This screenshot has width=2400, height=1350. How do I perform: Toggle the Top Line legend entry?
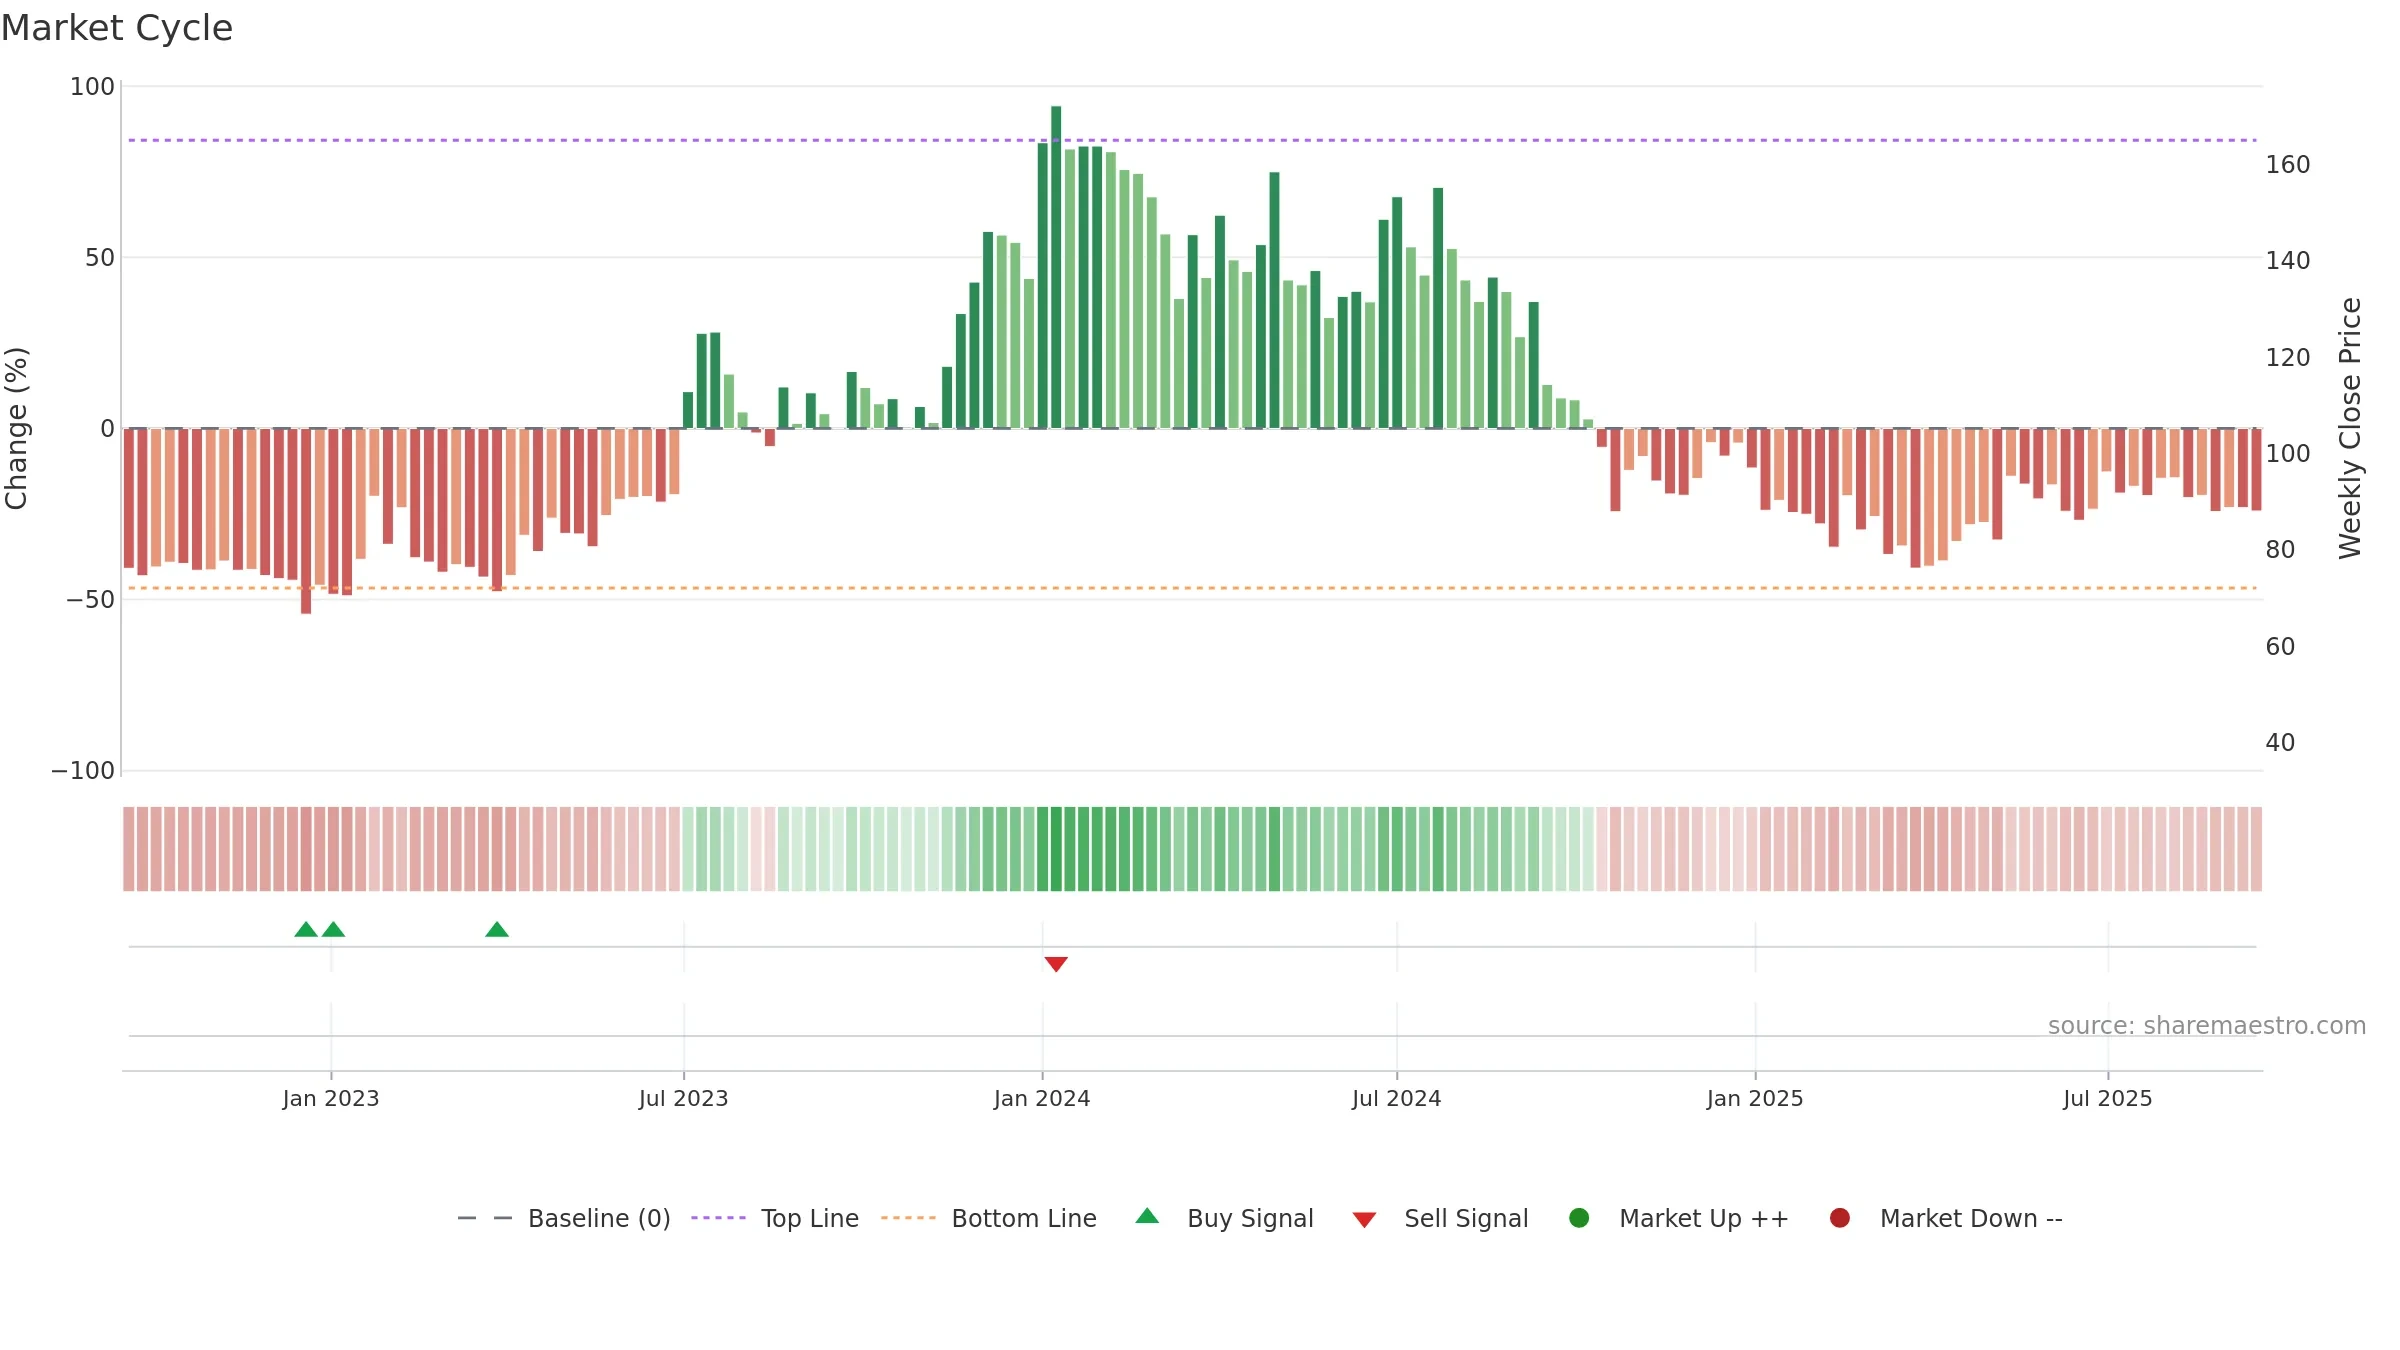tap(774, 1218)
